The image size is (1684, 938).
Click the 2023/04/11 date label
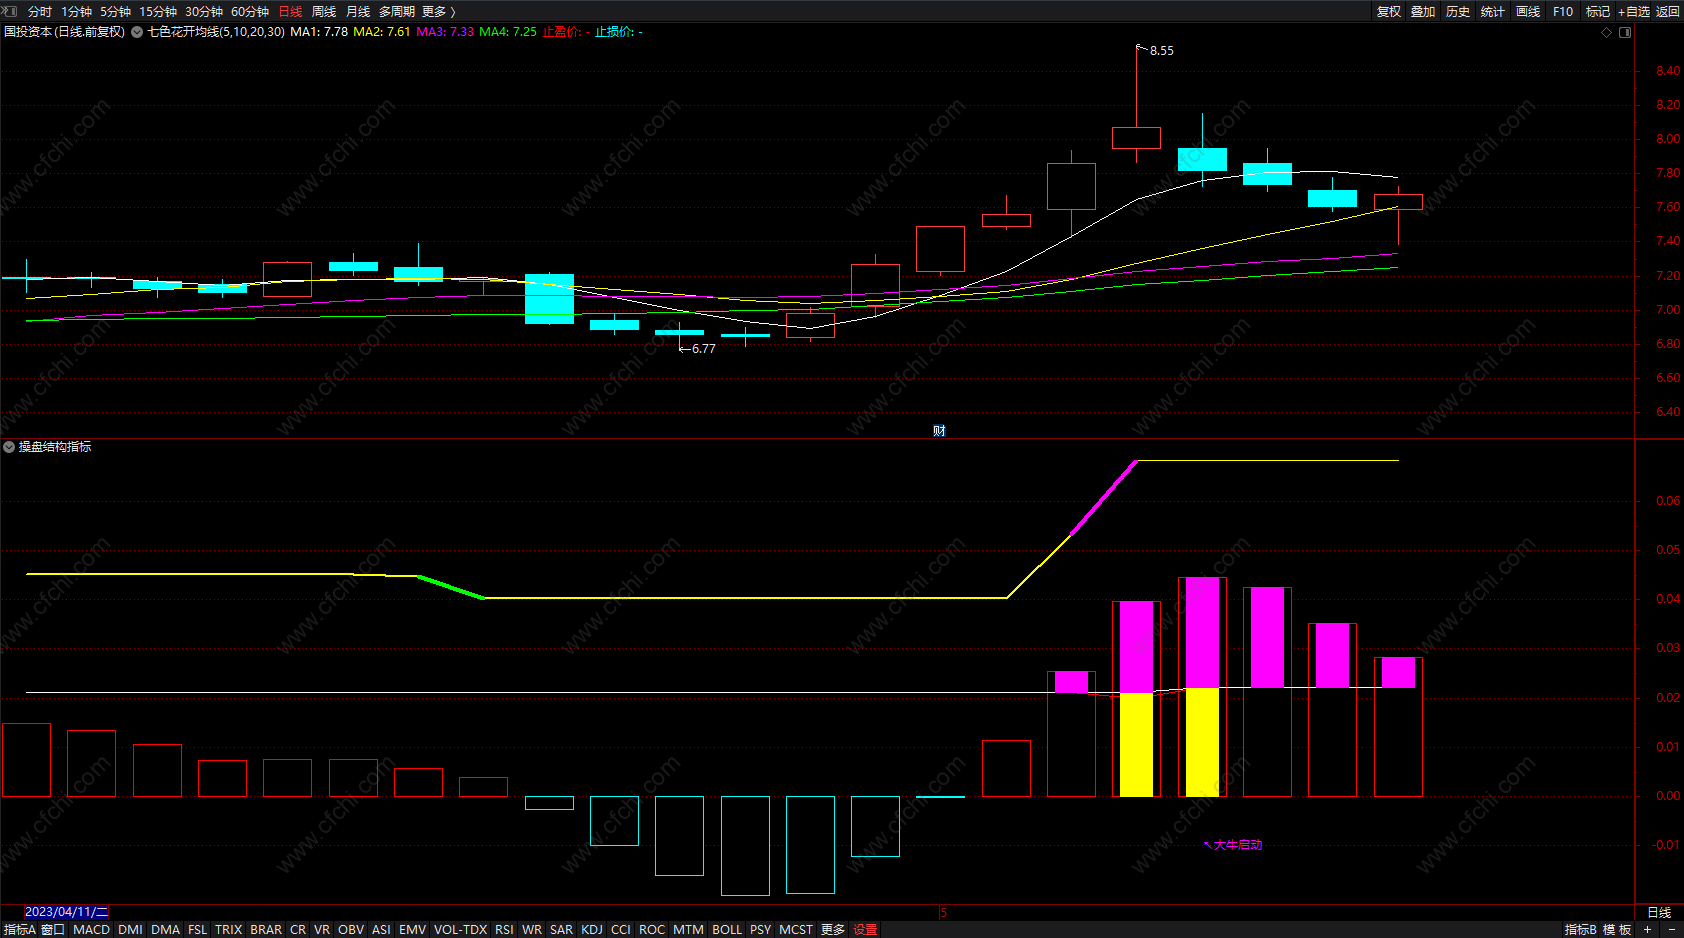click(66, 912)
